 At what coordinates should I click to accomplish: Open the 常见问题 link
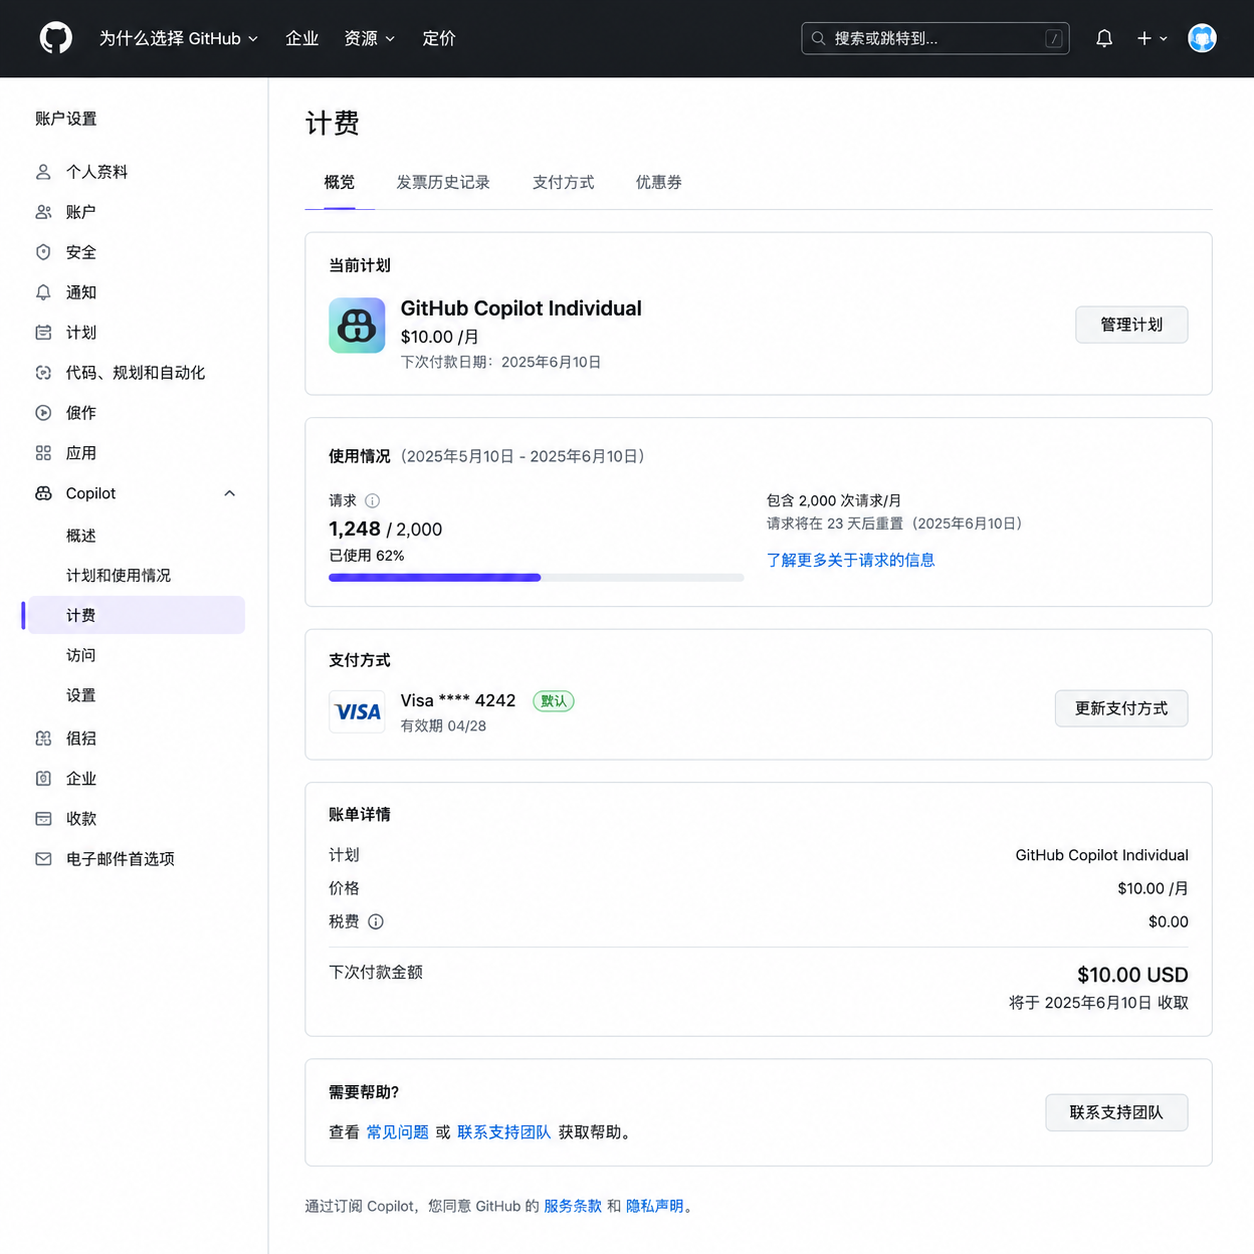click(397, 1132)
